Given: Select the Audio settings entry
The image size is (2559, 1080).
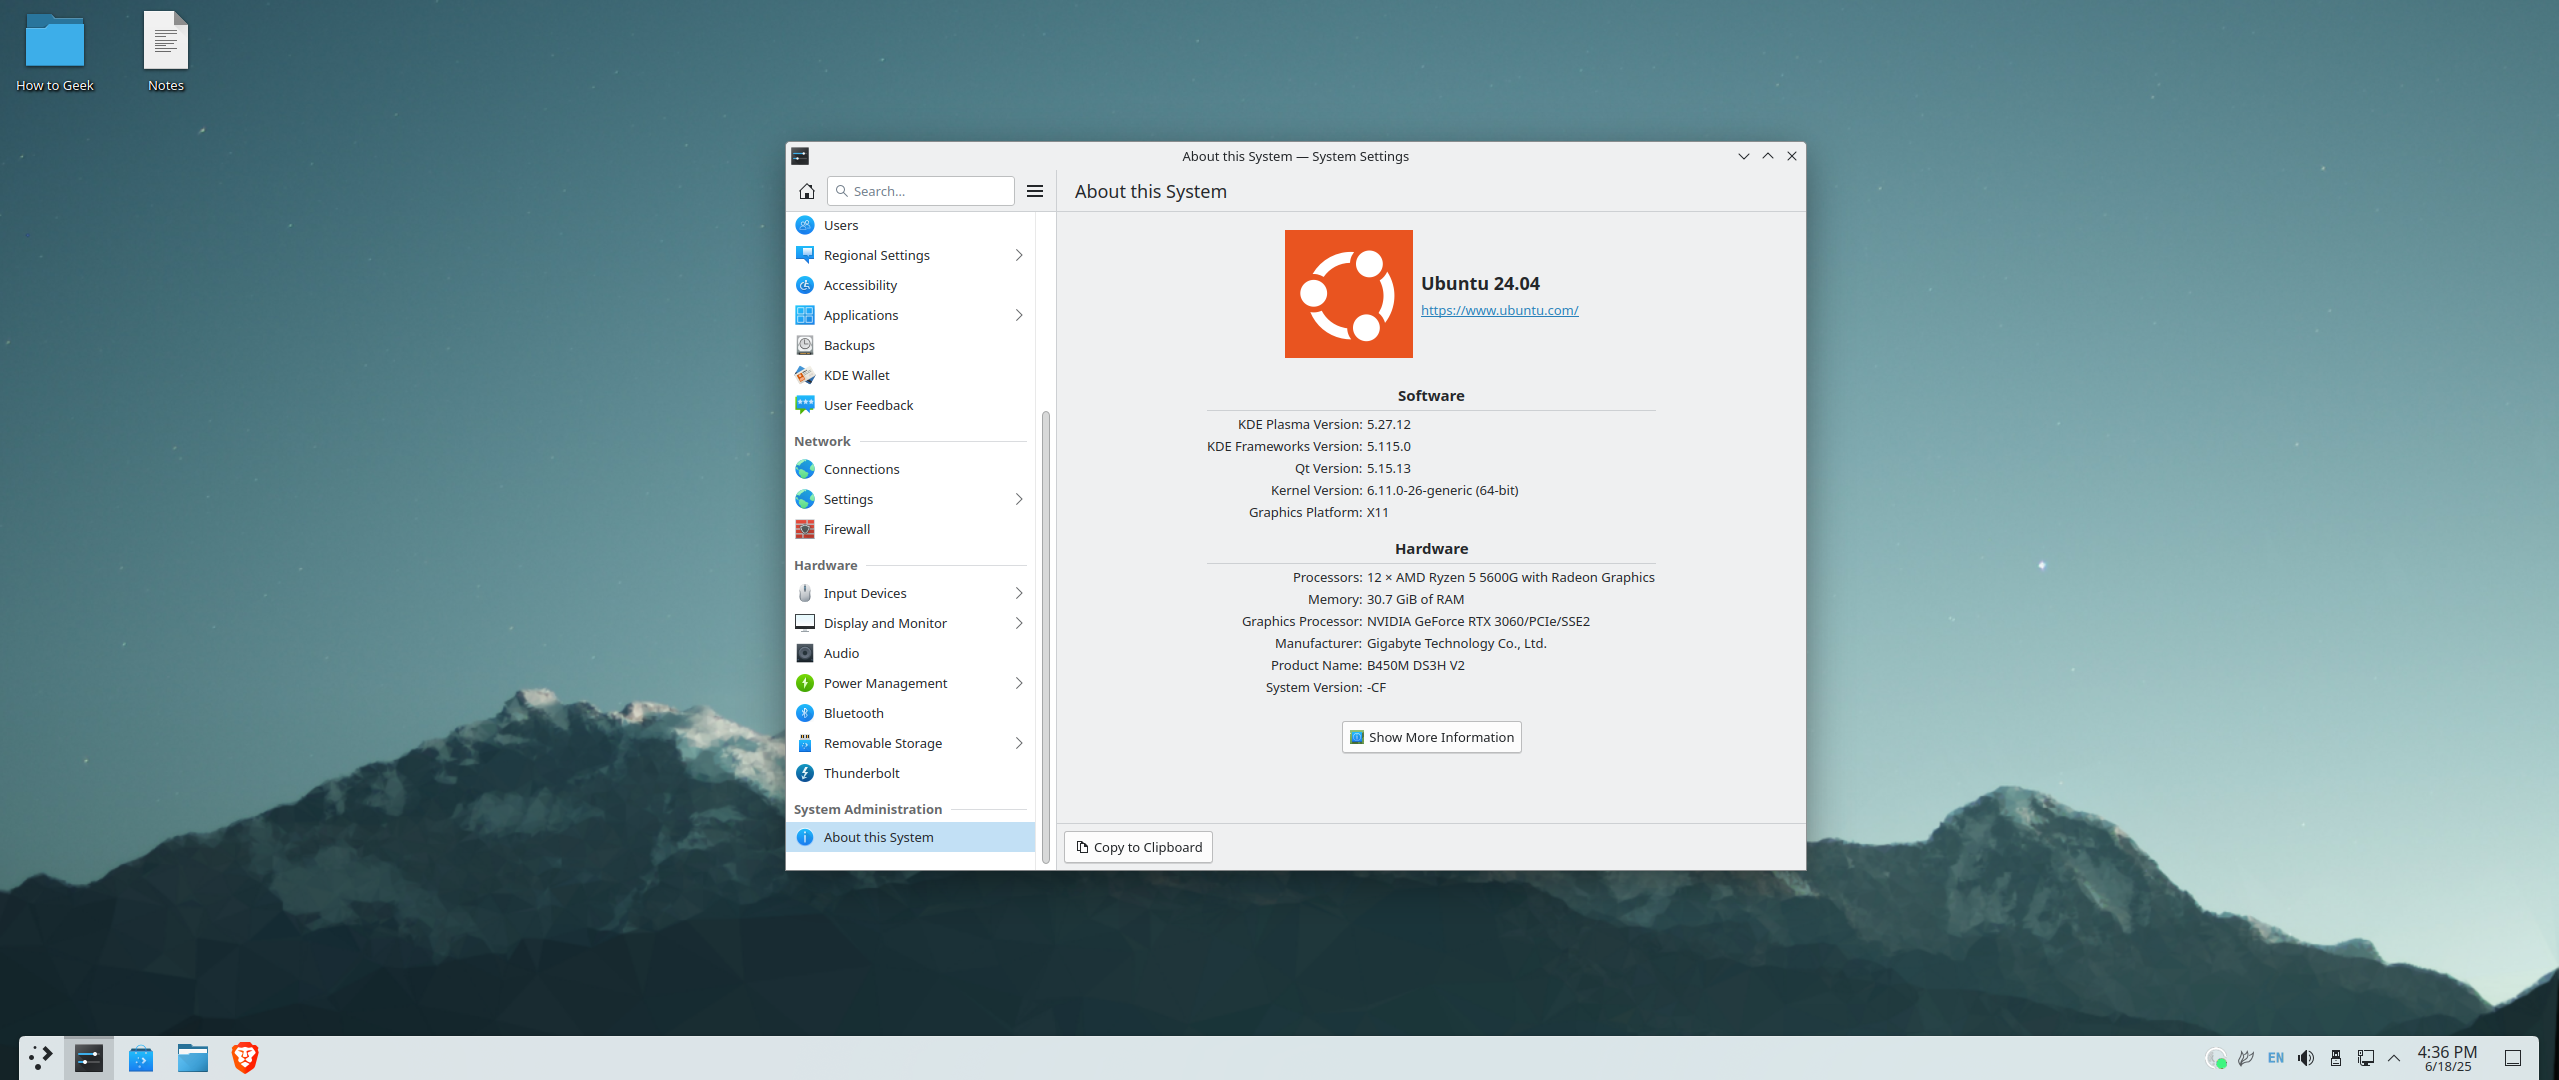Looking at the screenshot, I should [x=841, y=653].
